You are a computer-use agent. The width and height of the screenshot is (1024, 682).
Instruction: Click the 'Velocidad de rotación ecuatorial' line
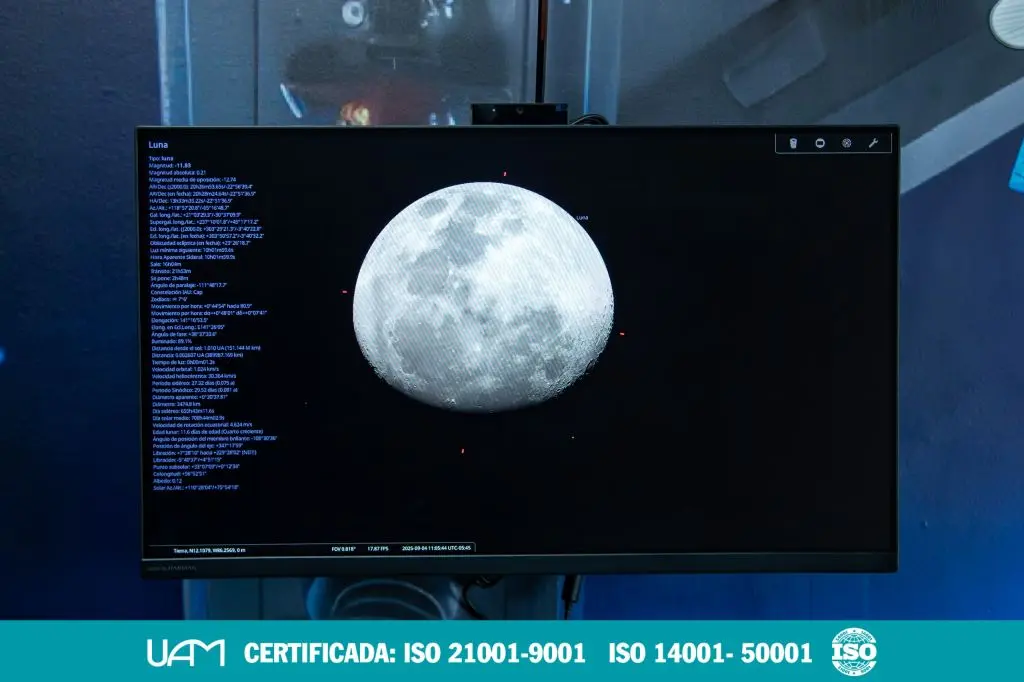point(202,425)
